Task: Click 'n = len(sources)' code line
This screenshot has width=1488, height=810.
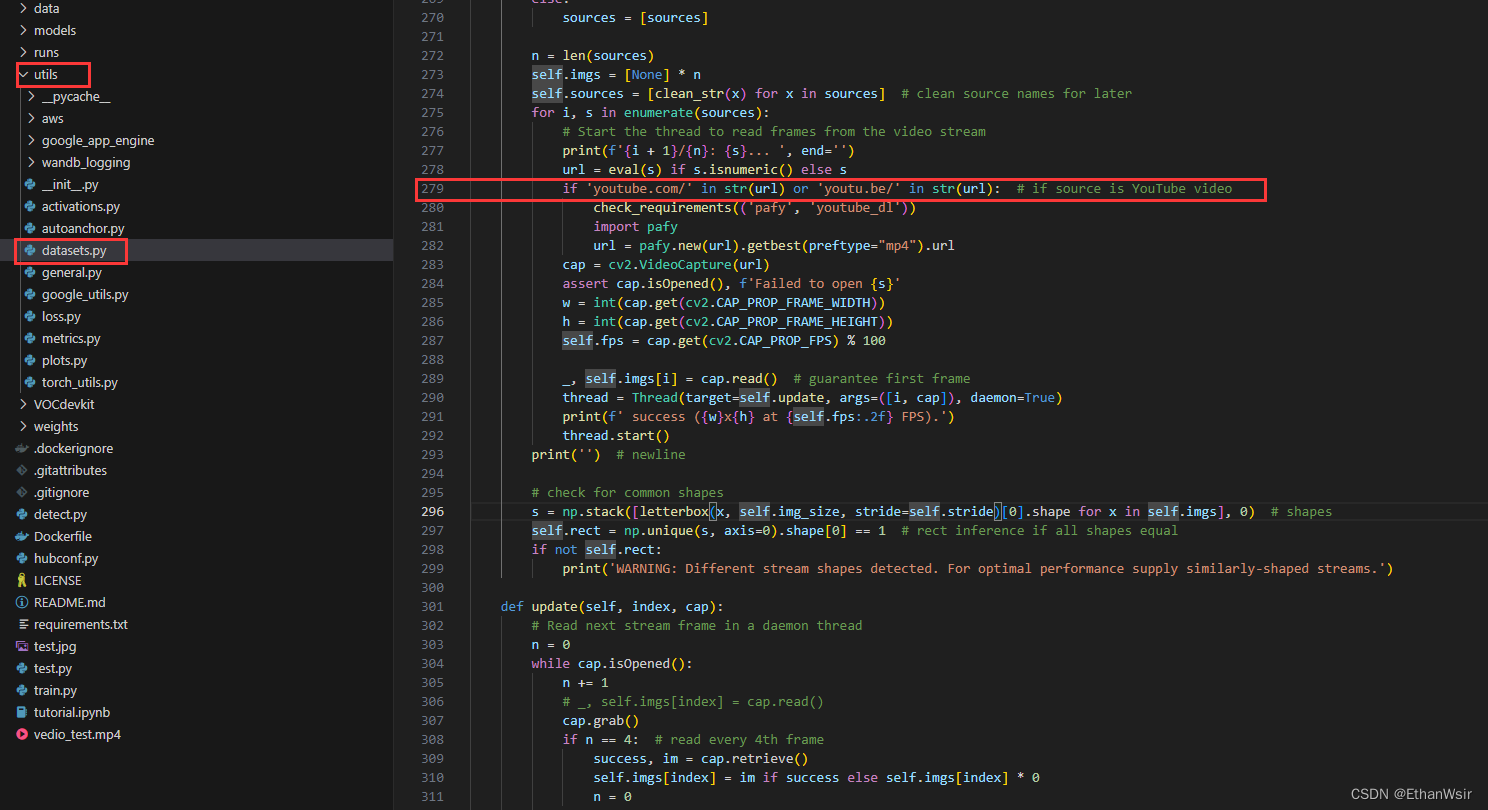Action: [593, 55]
